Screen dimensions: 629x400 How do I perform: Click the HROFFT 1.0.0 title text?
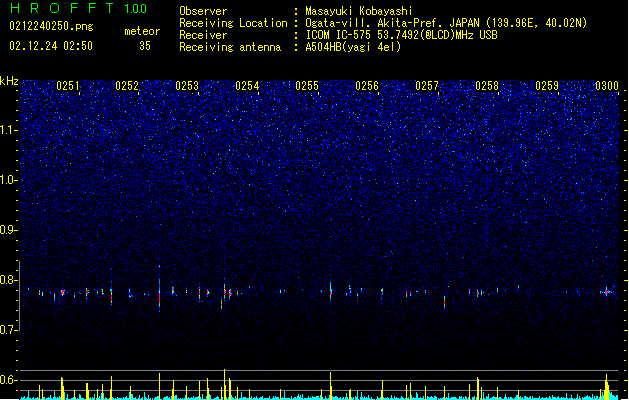[79, 8]
